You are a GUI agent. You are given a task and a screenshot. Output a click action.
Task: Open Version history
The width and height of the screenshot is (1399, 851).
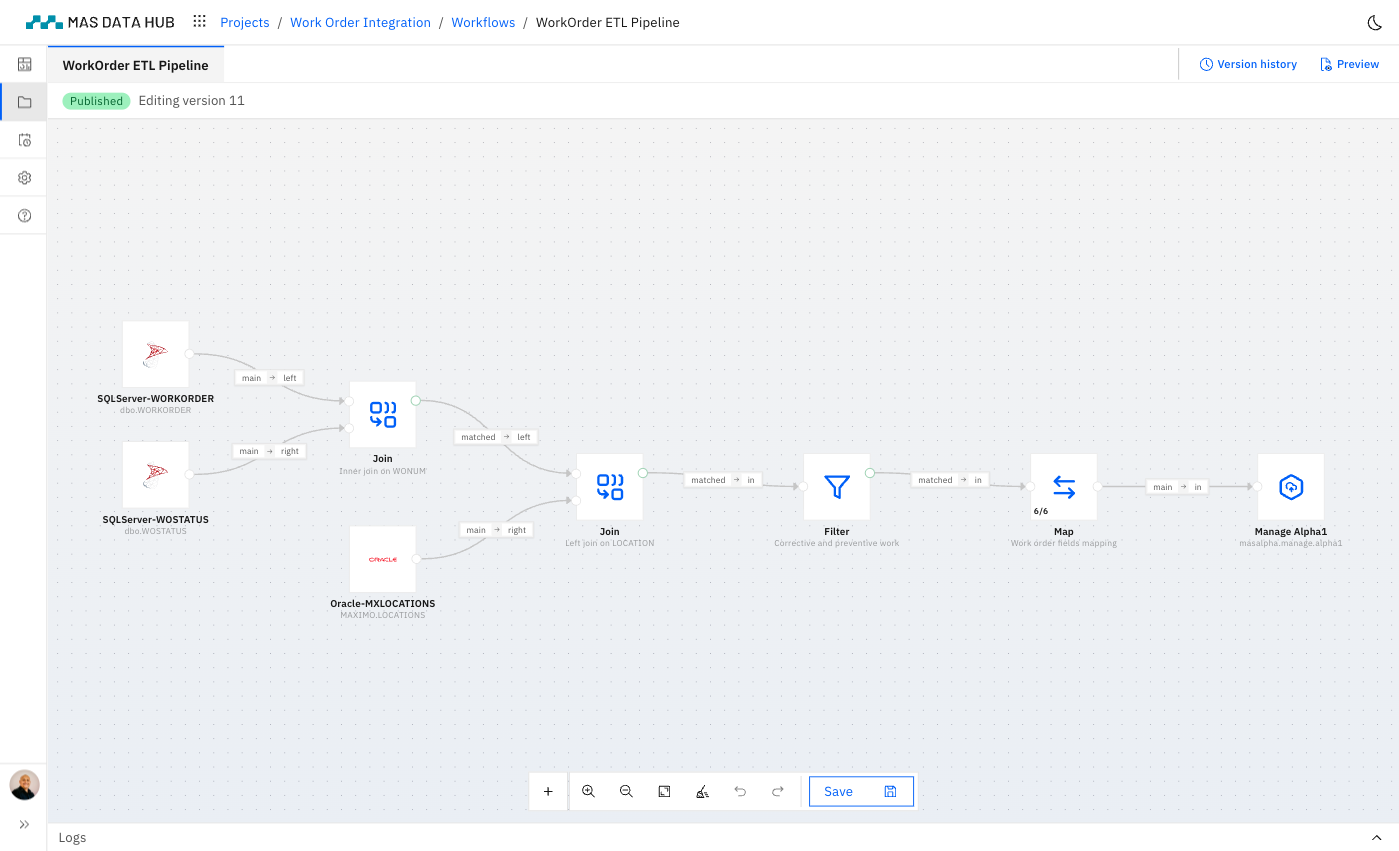1248,64
